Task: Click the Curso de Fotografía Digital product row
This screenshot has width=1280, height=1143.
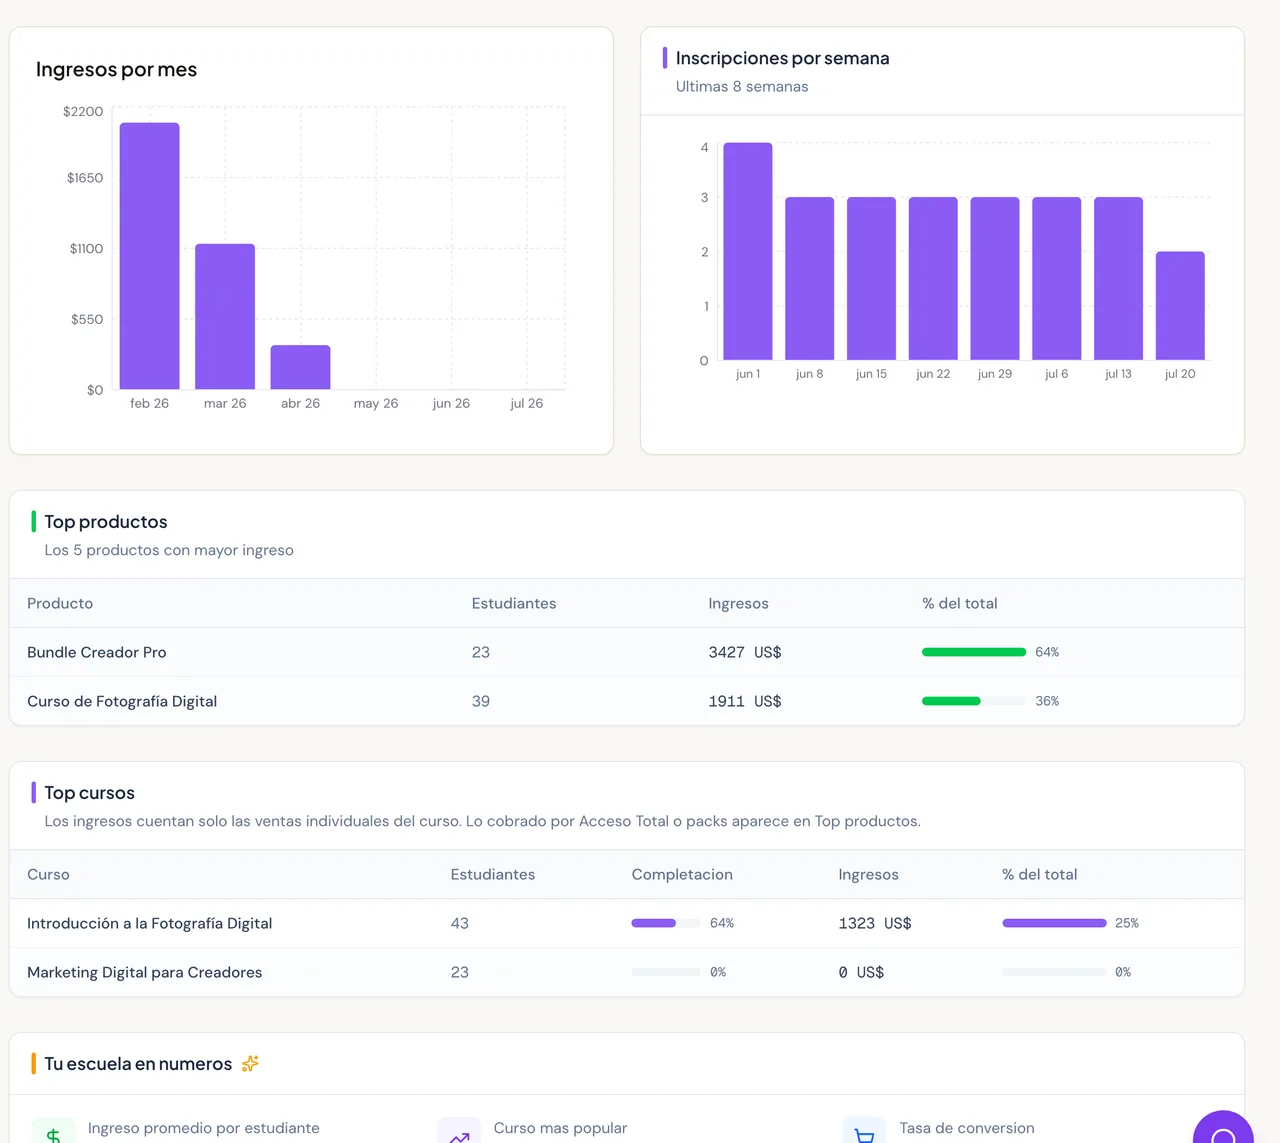Action: coord(627,701)
